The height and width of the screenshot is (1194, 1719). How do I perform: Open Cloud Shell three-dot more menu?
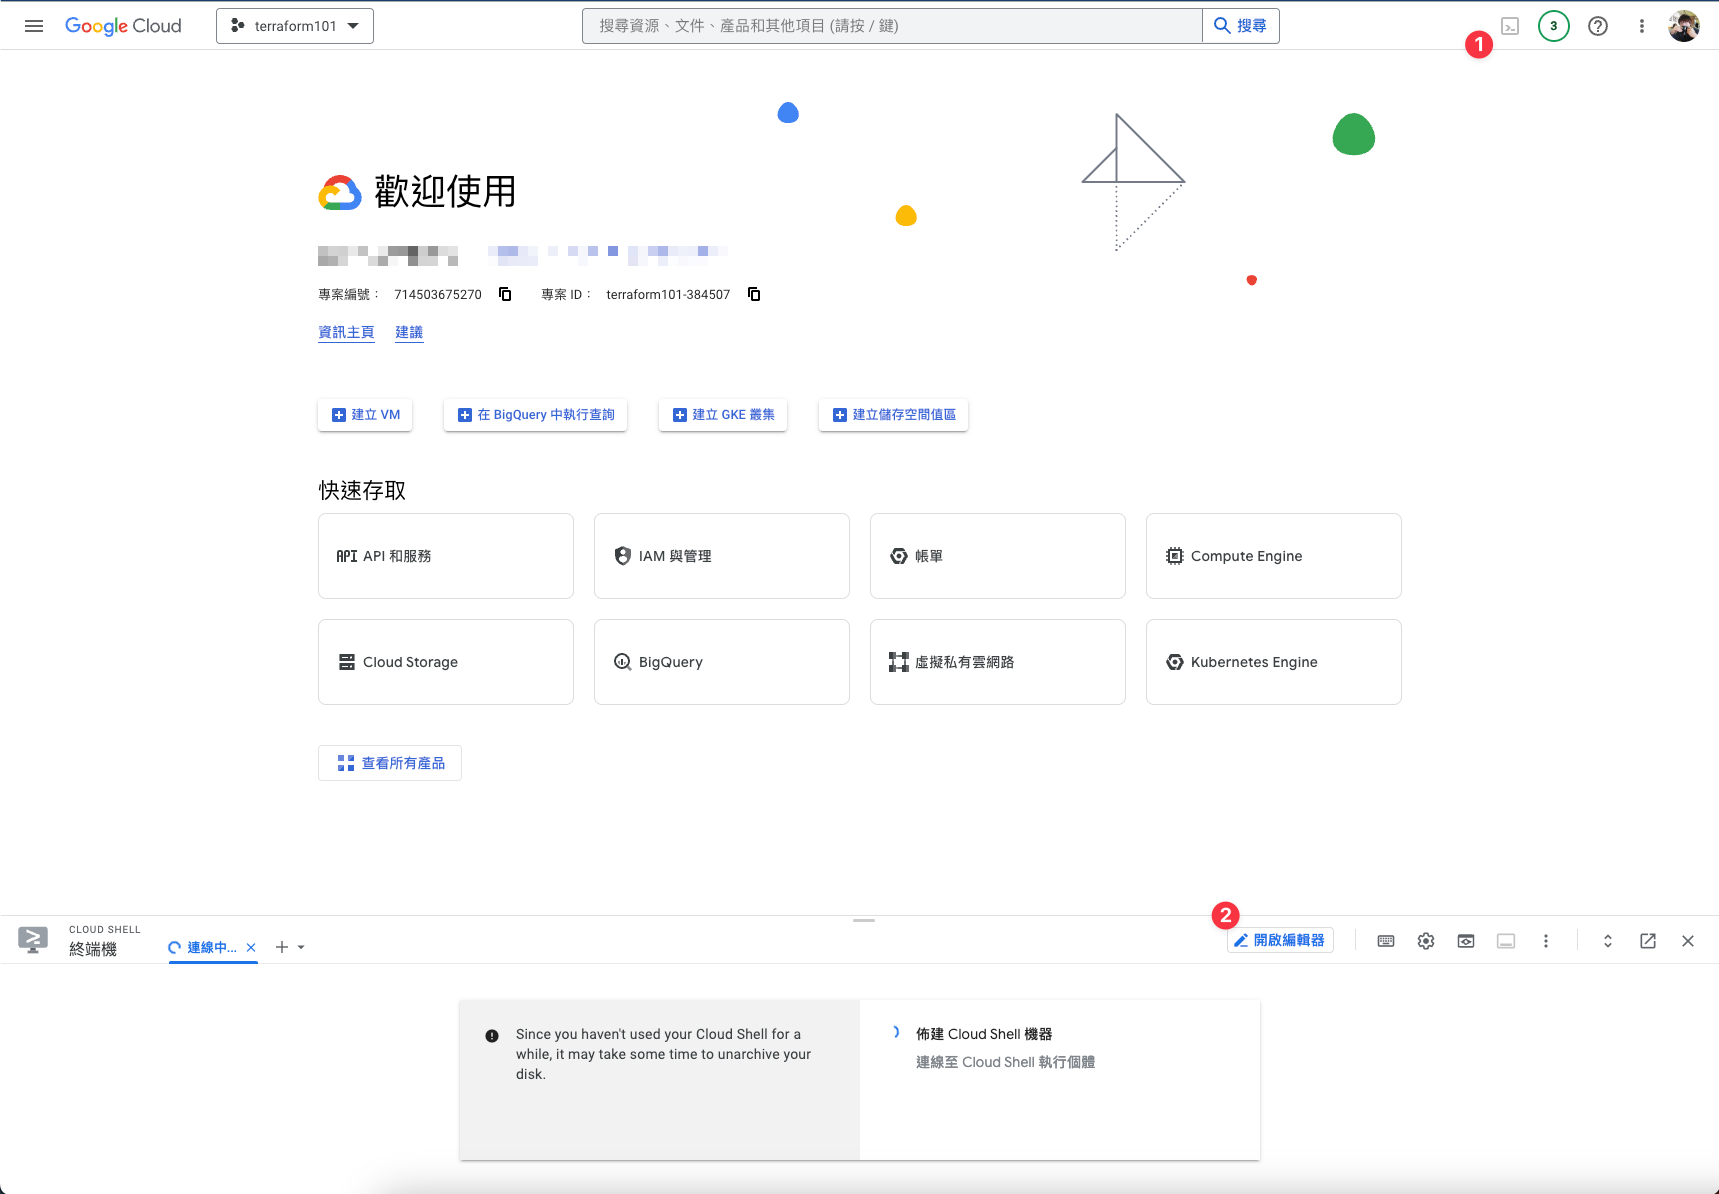[x=1546, y=941]
